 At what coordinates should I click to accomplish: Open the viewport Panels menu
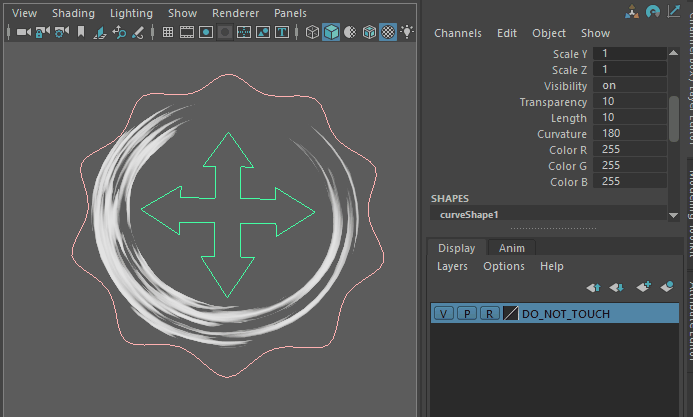coord(290,13)
